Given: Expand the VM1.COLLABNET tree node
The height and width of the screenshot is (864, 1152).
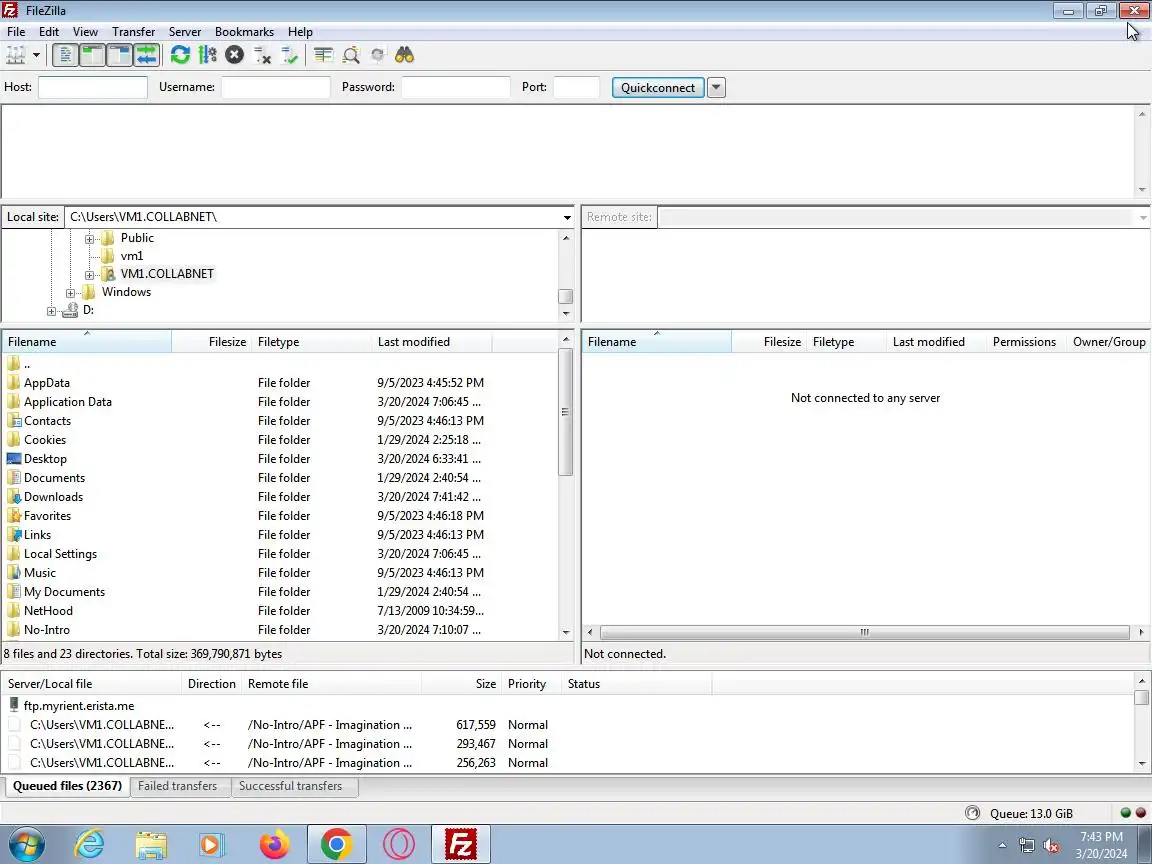Looking at the screenshot, I should tap(89, 275).
